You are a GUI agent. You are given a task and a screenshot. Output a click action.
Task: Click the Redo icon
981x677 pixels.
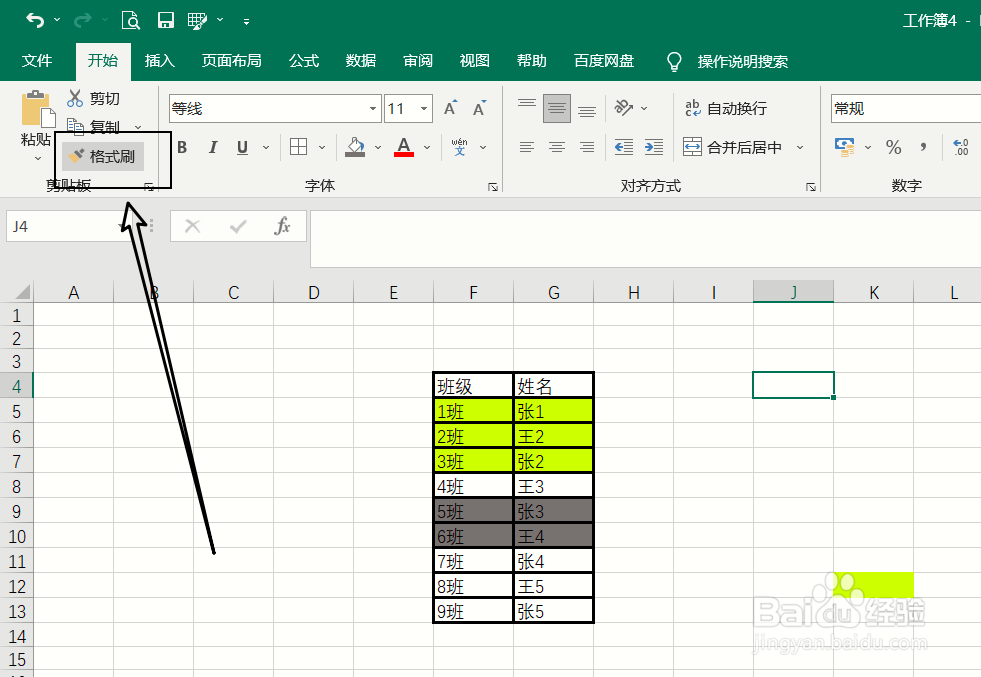pyautogui.click(x=82, y=21)
